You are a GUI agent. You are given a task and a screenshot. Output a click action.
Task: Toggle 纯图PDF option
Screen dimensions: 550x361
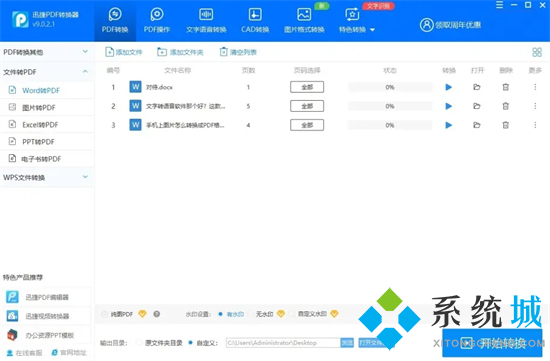click(x=105, y=314)
